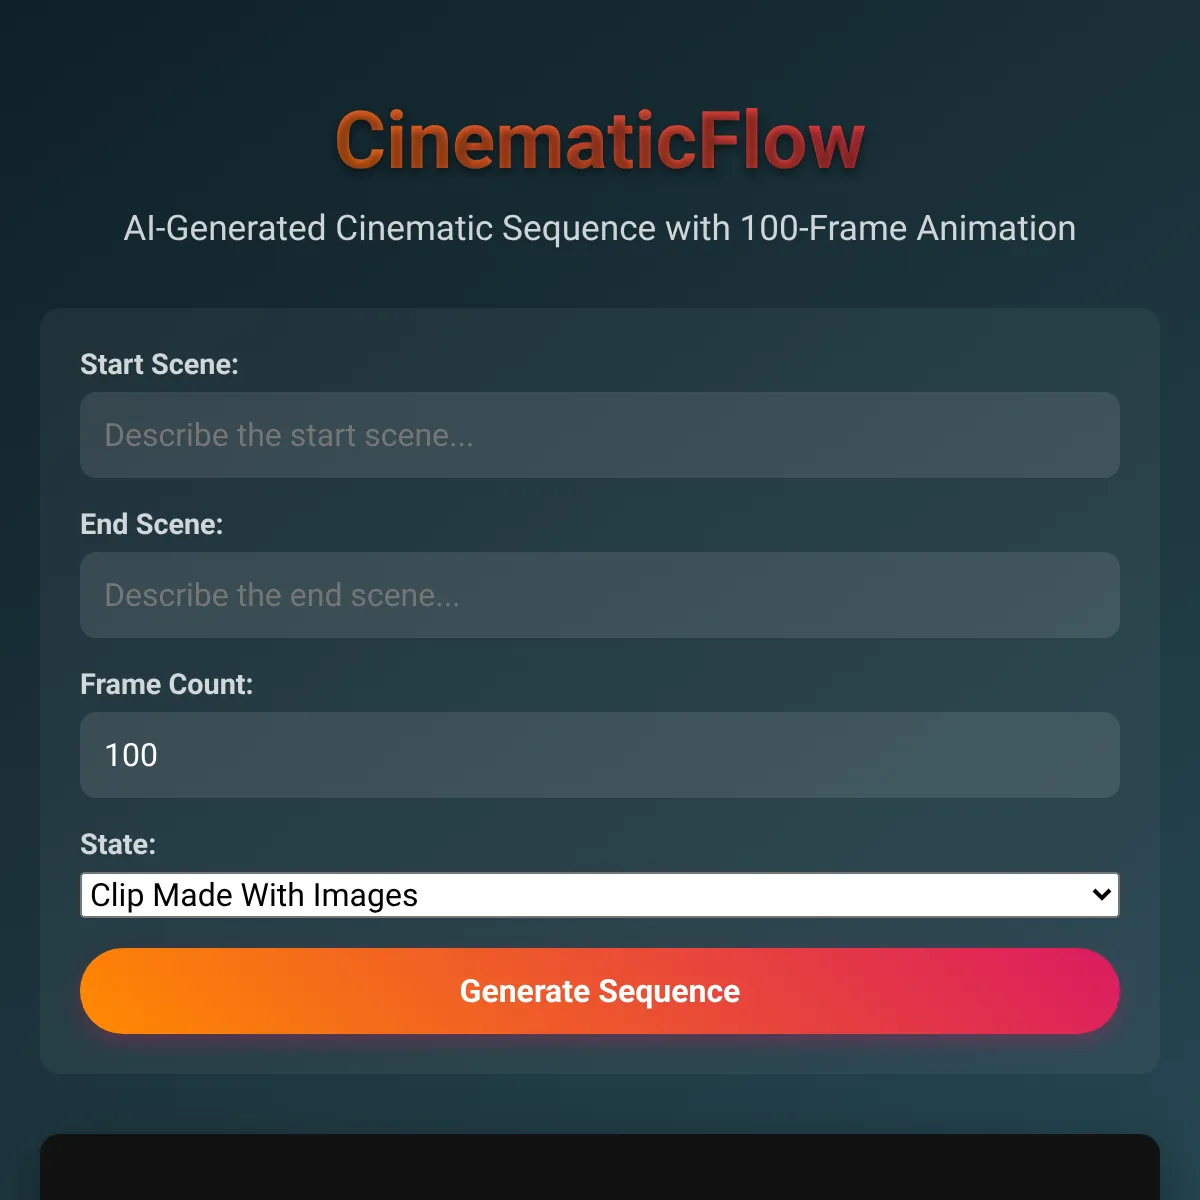Screen dimensions: 1200x1200
Task: Expand the State chevron arrow
Action: point(1102,895)
